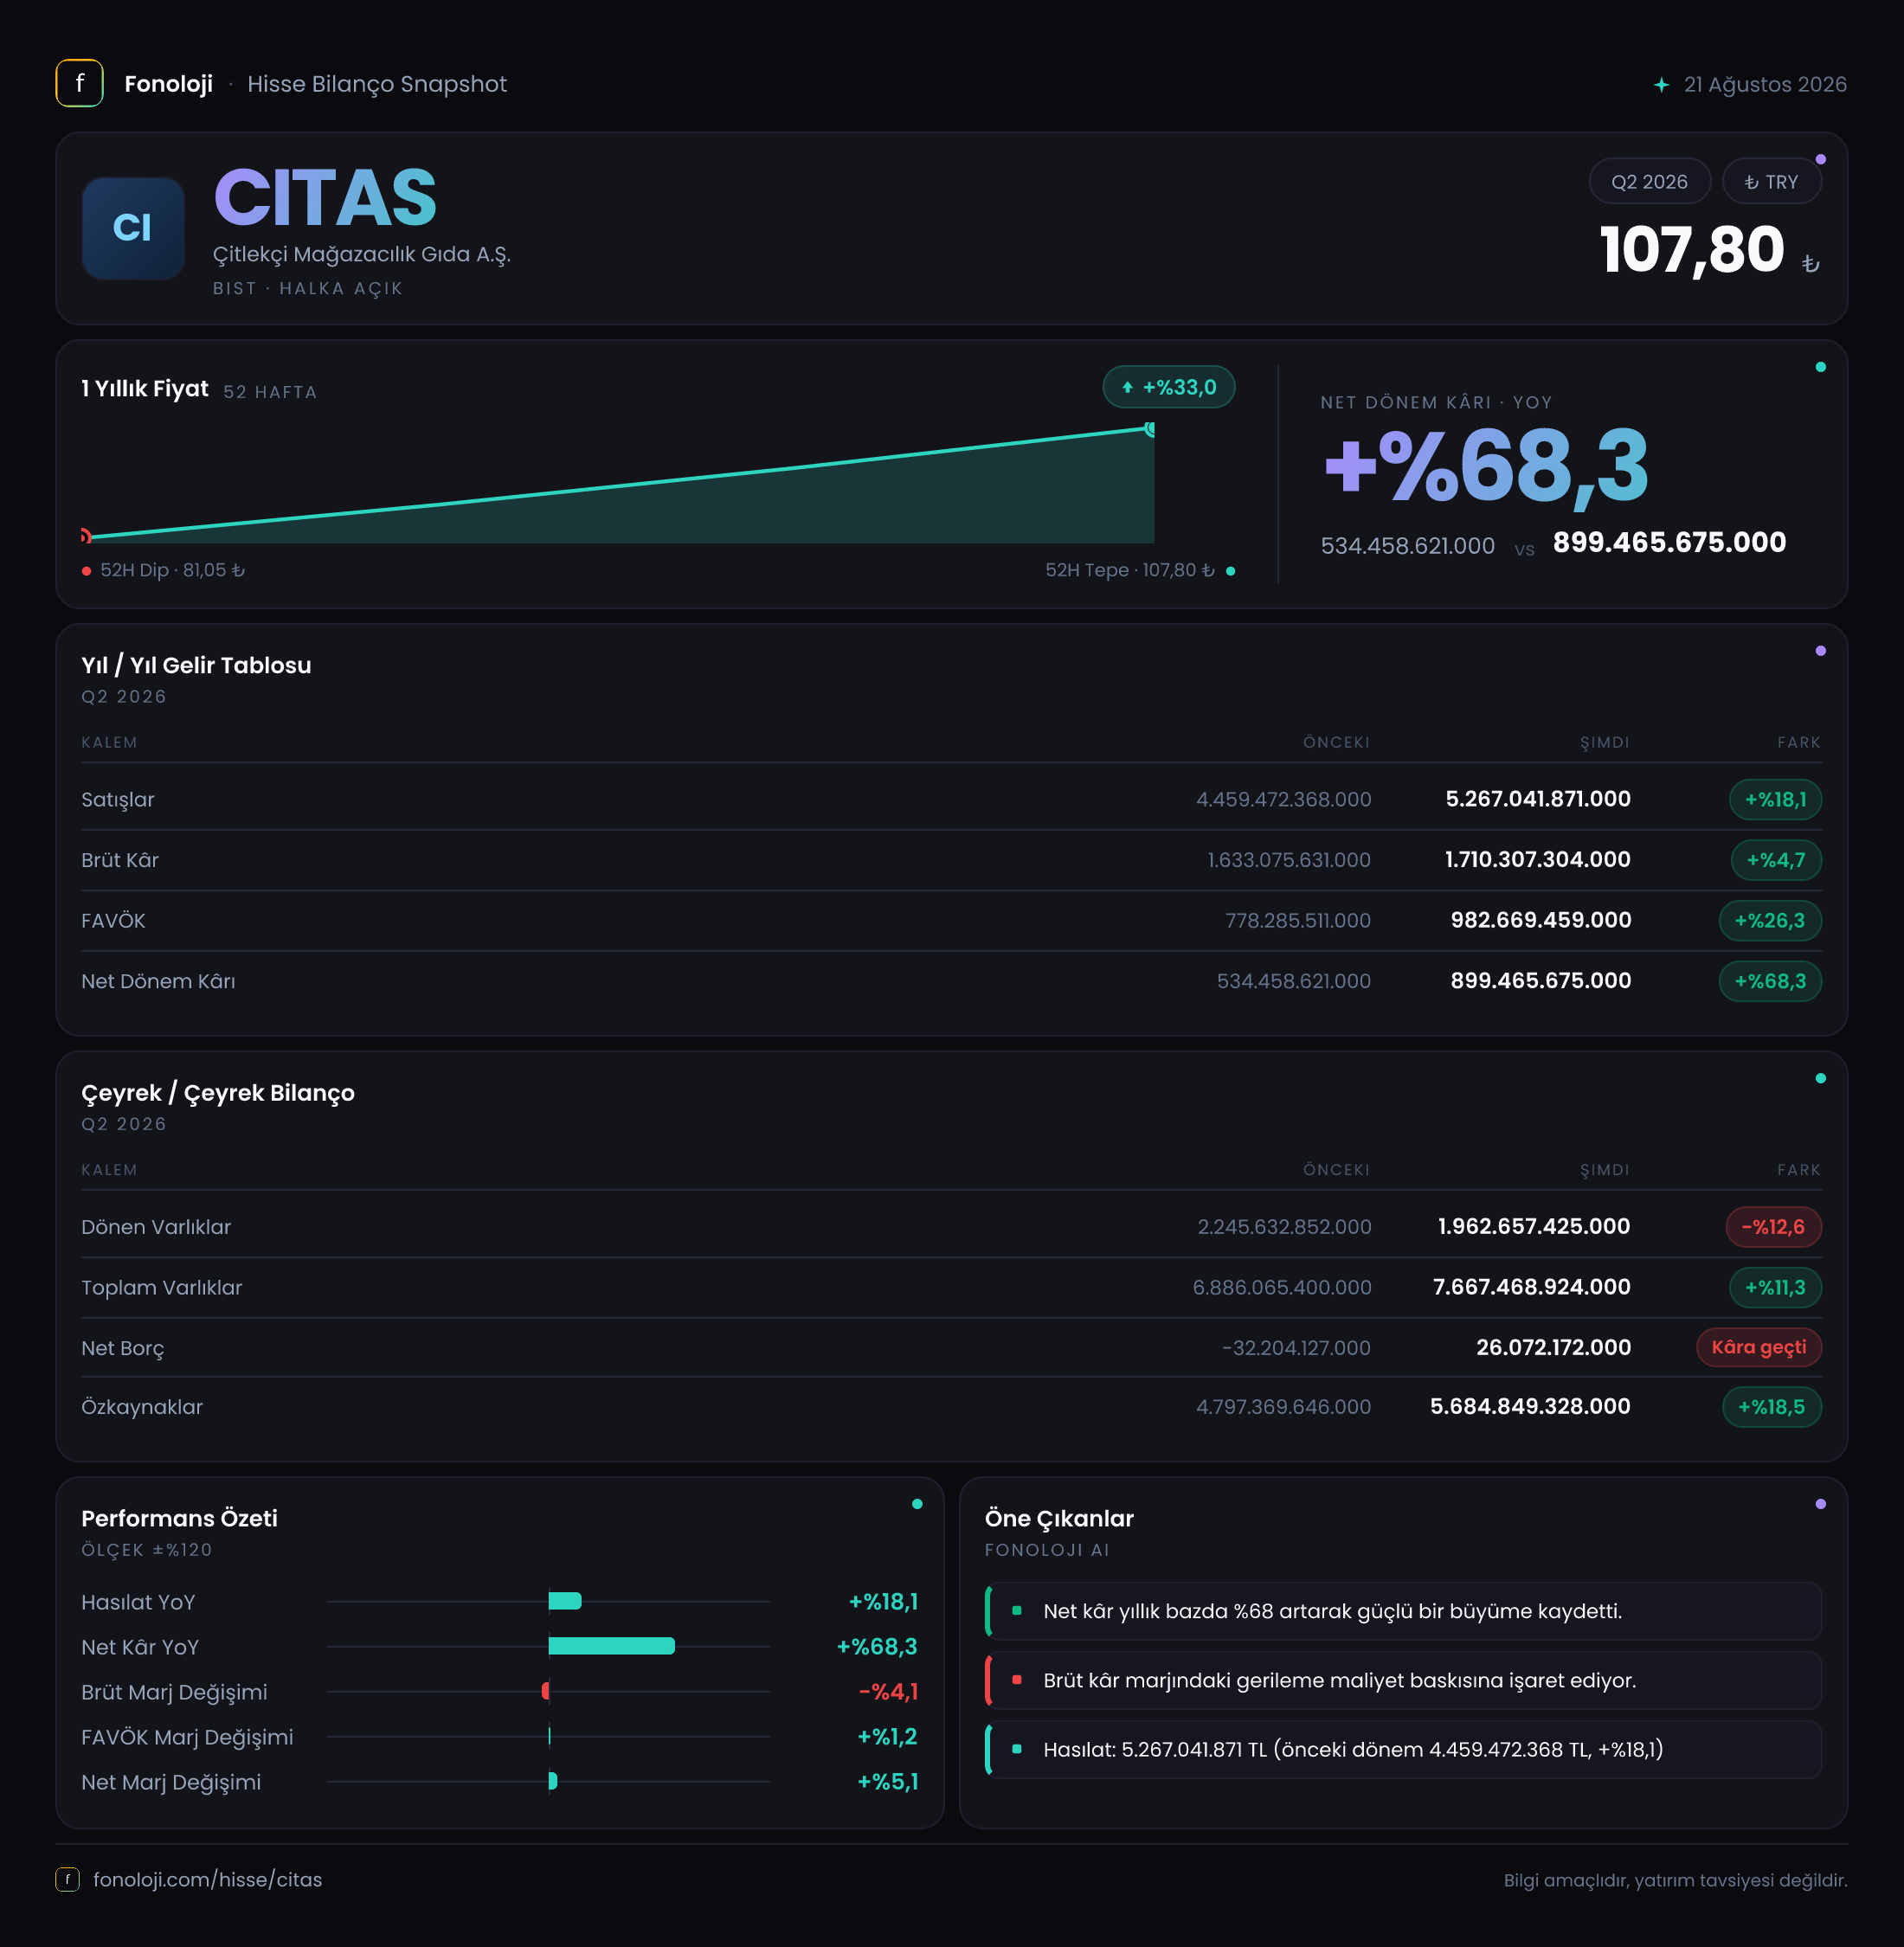This screenshot has width=1904, height=1947.
Task: Click the Net Borç previous value -32.204.127.000
Action: pyautogui.click(x=1296, y=1348)
